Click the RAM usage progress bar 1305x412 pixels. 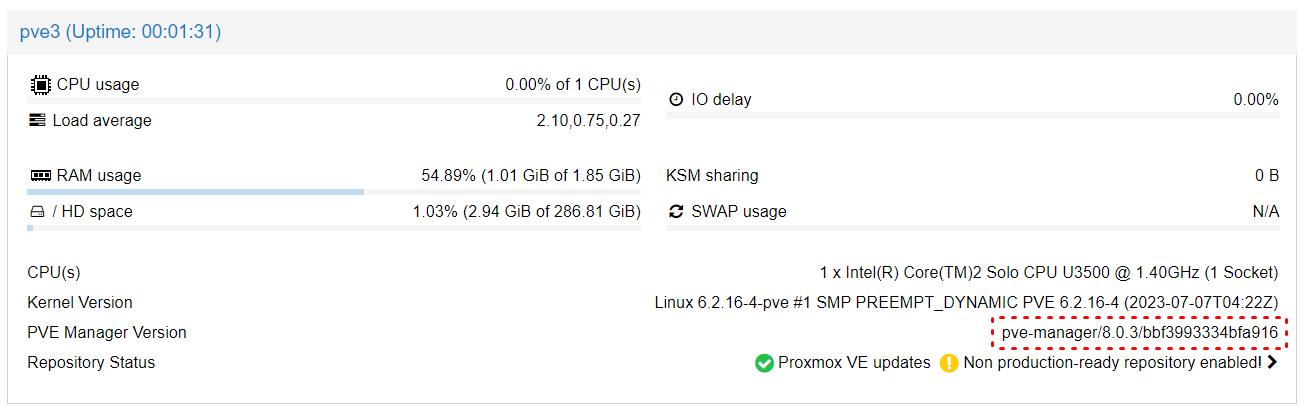pos(334,192)
